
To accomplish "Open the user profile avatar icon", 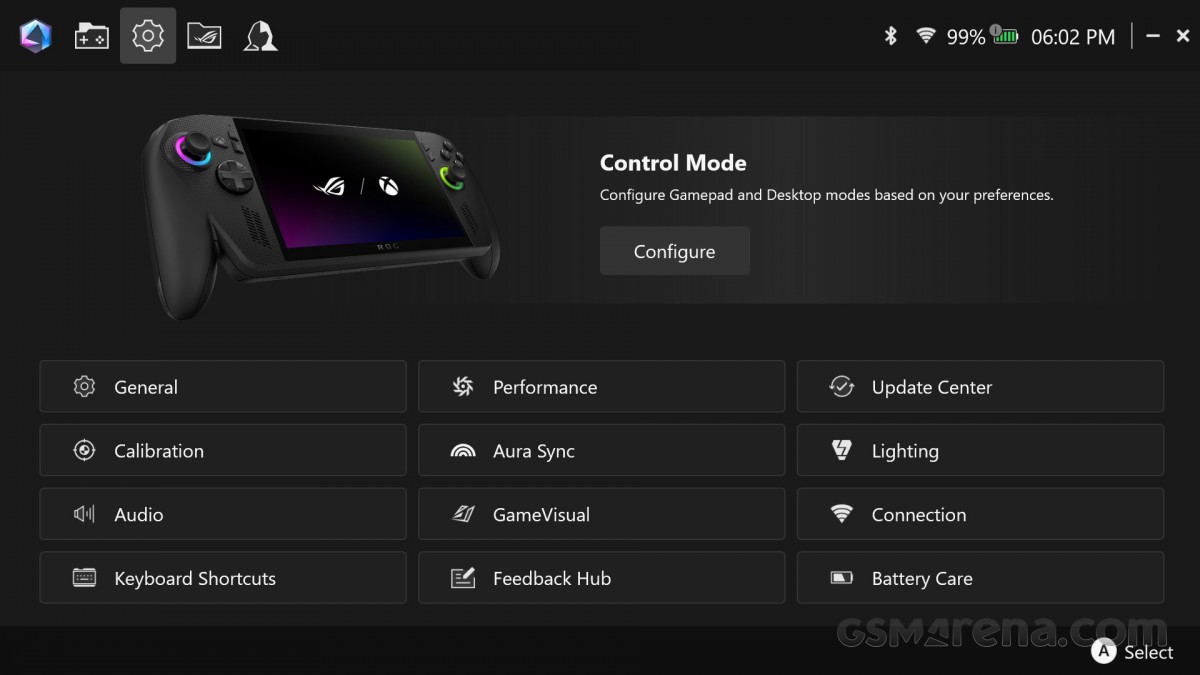I will [x=260, y=36].
